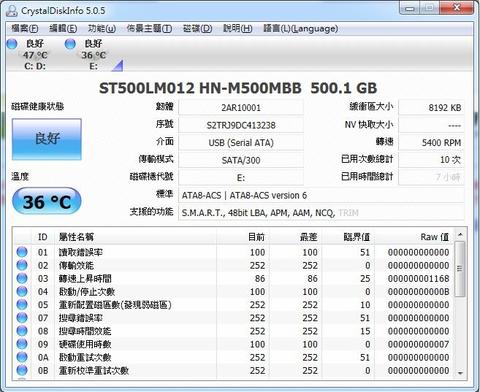Screen dimensions: 480x392
Task: Click the greyed power on hours field
Action: [431, 178]
